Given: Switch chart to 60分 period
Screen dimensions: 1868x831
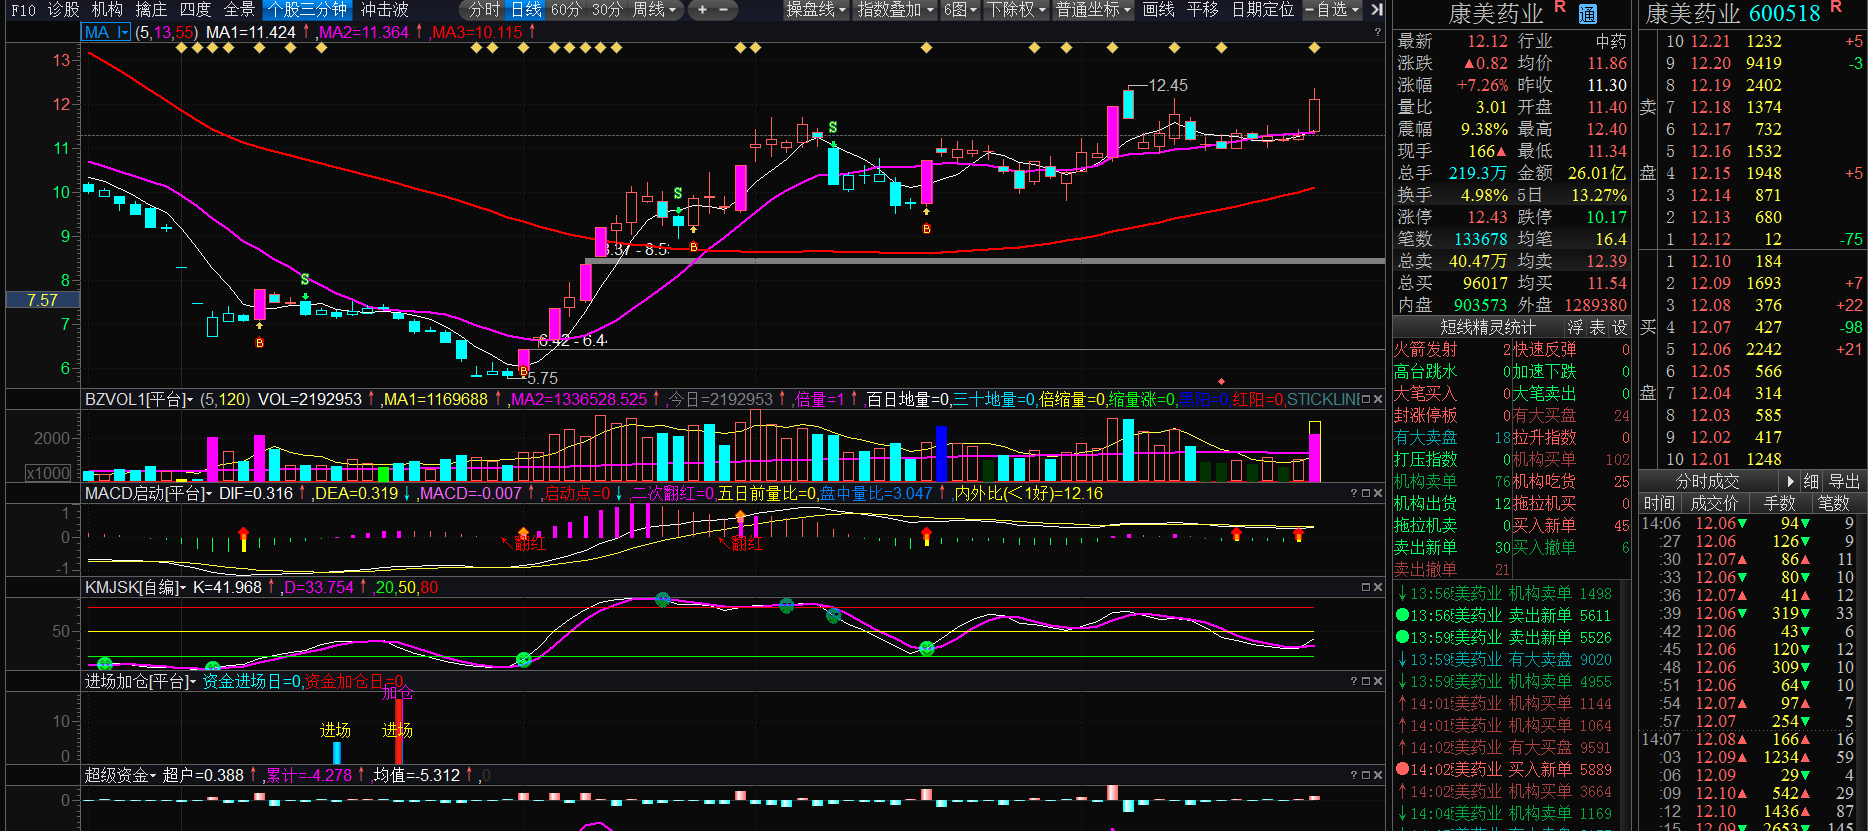Looking at the screenshot, I should (566, 10).
